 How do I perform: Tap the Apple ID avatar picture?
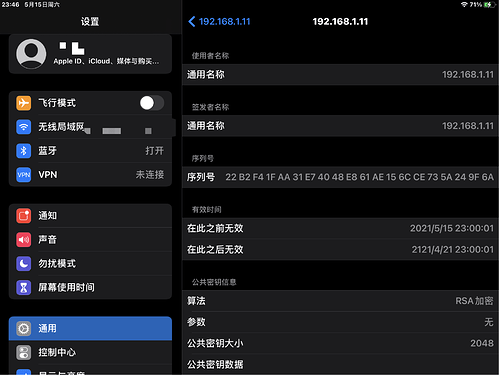[31, 54]
